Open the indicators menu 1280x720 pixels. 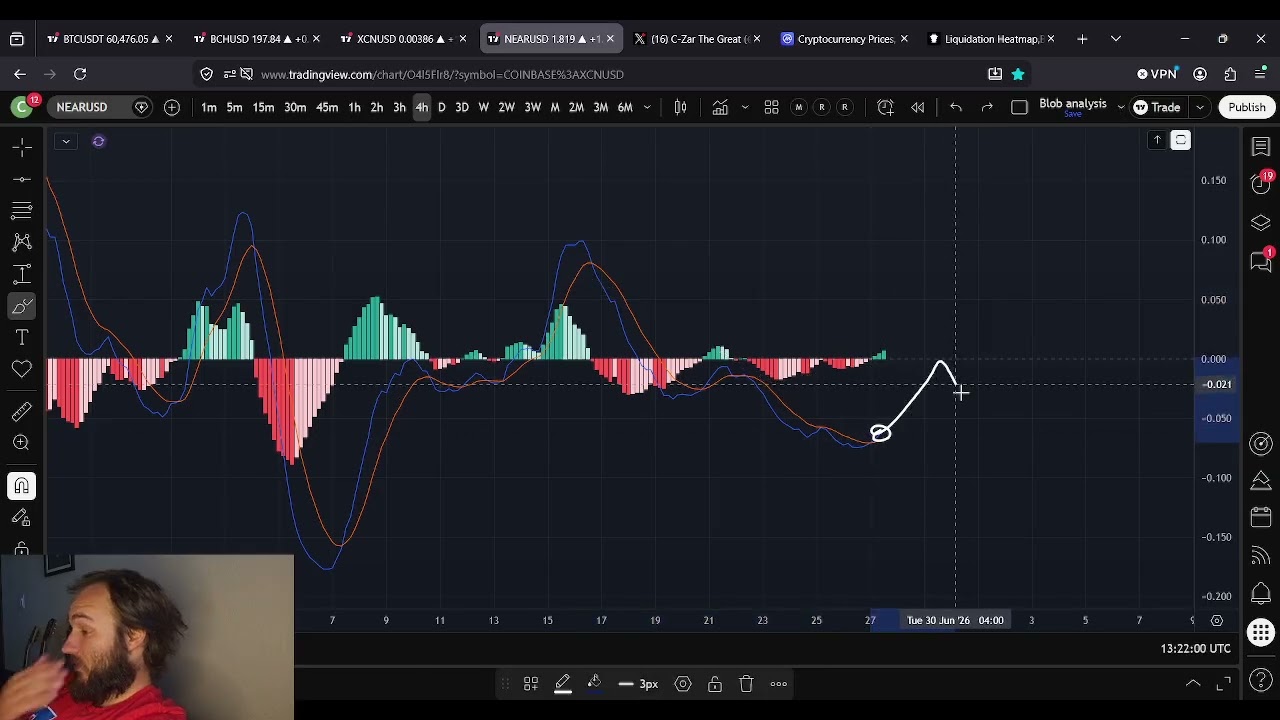(x=720, y=107)
